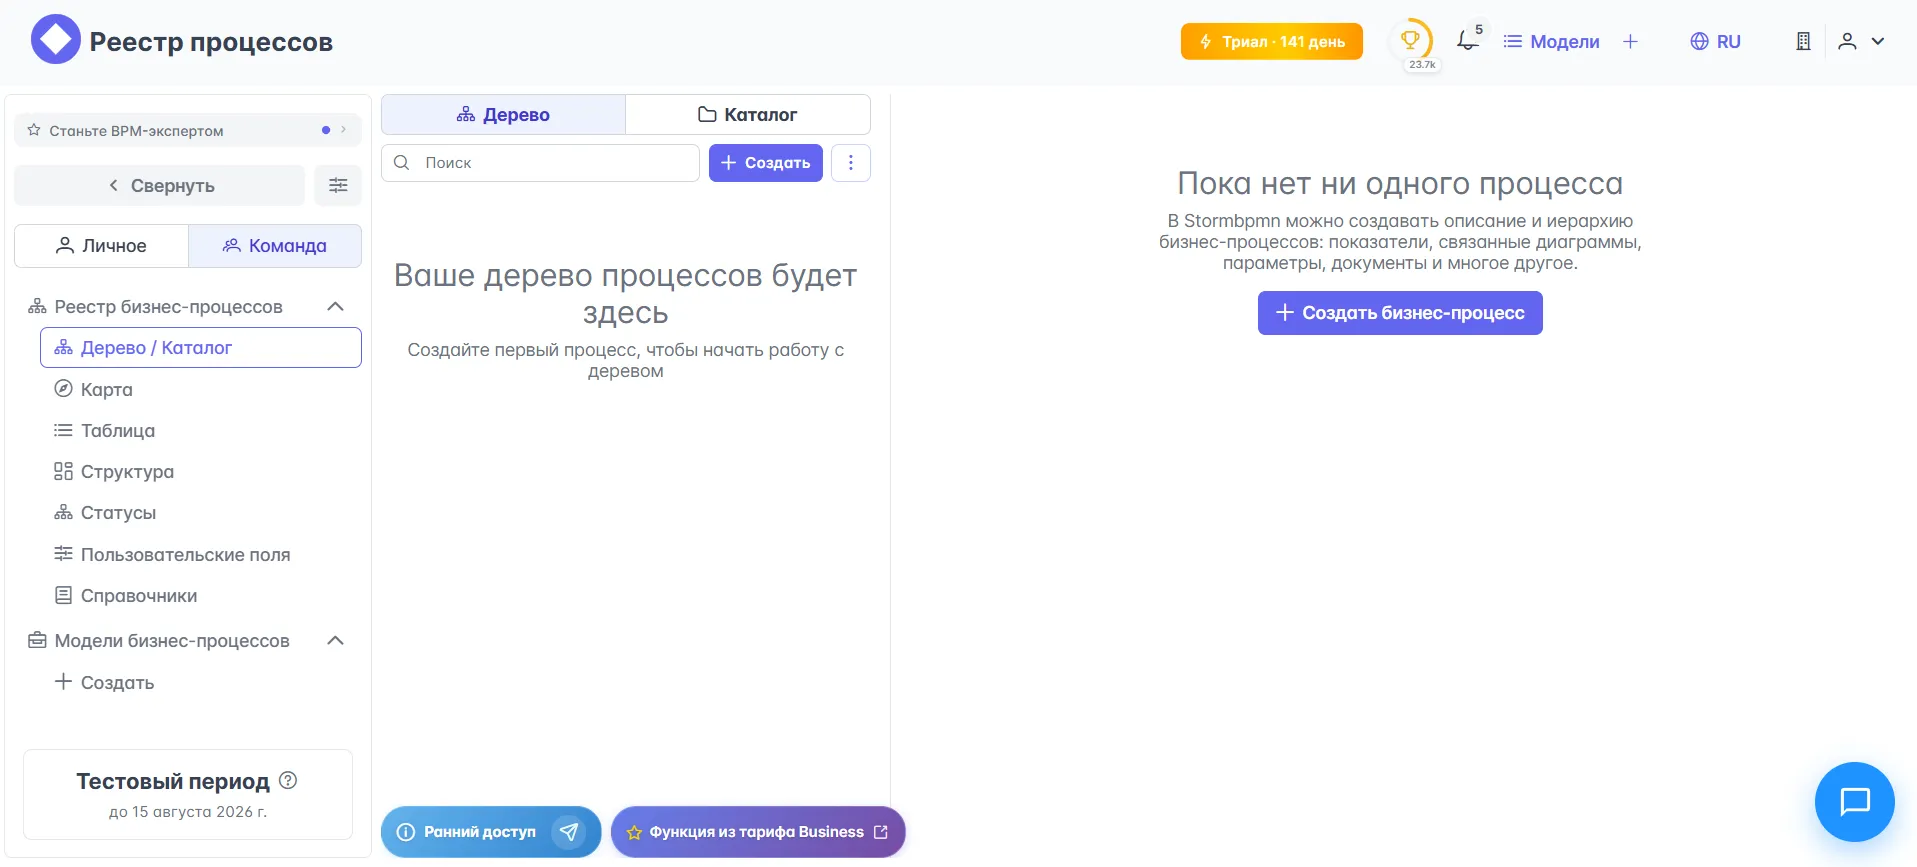Collapse the Модели бизнес-процессов section
Screen dimensions: 1917x867
pyautogui.click(x=336, y=641)
